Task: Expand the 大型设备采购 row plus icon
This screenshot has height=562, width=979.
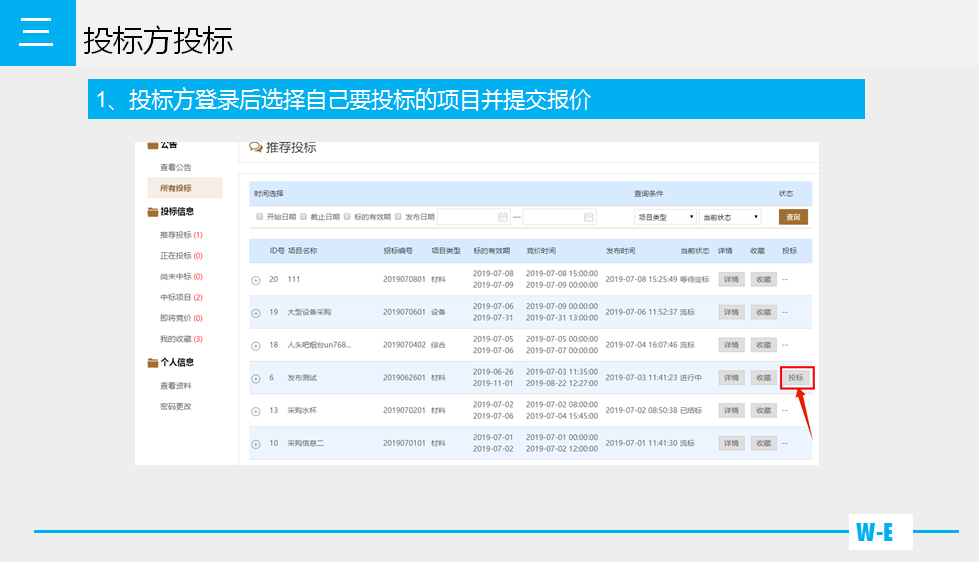Action: point(256,313)
